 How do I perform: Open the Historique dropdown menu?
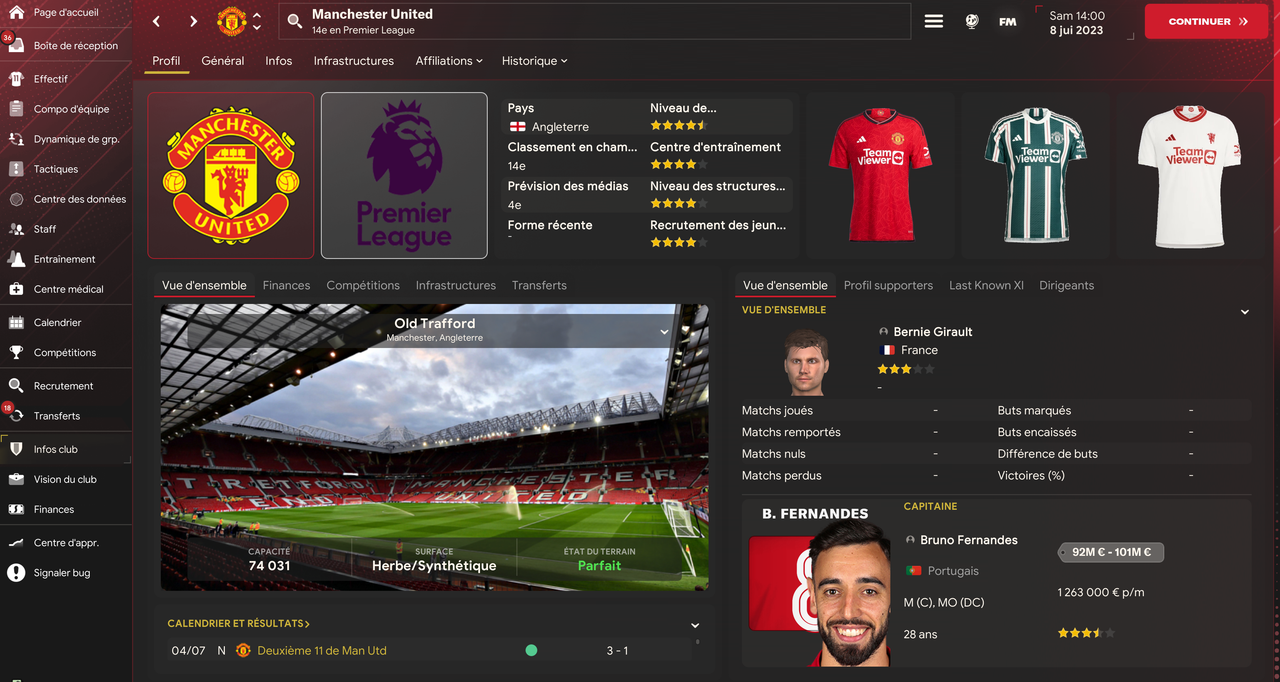point(535,61)
